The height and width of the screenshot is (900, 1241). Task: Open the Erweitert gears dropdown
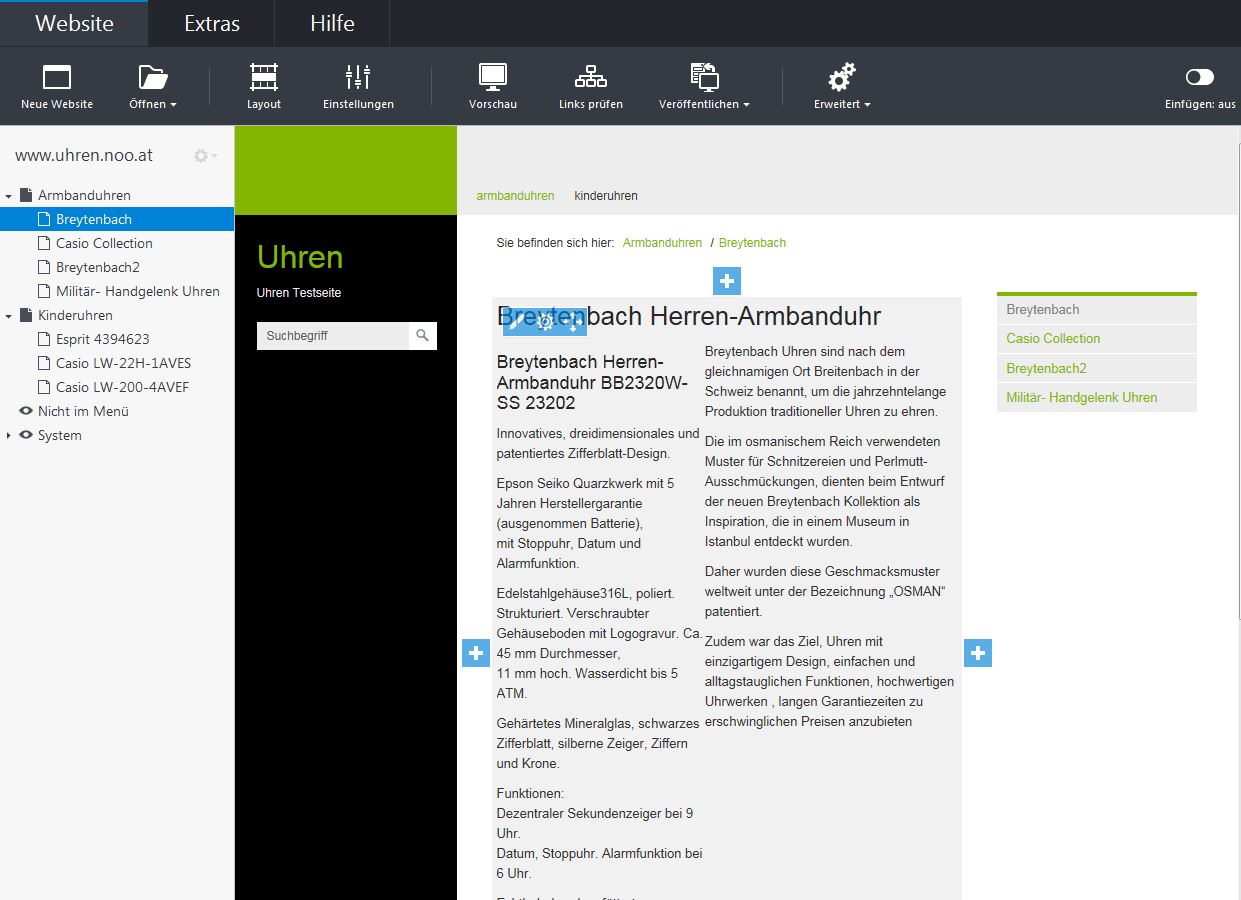842,86
